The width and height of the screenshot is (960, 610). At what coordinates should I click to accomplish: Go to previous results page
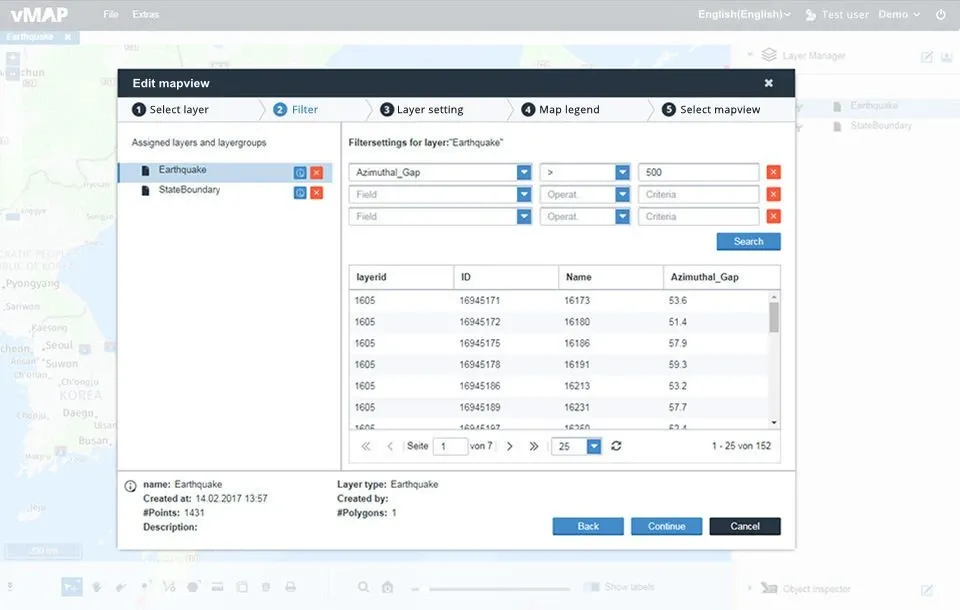pos(390,446)
